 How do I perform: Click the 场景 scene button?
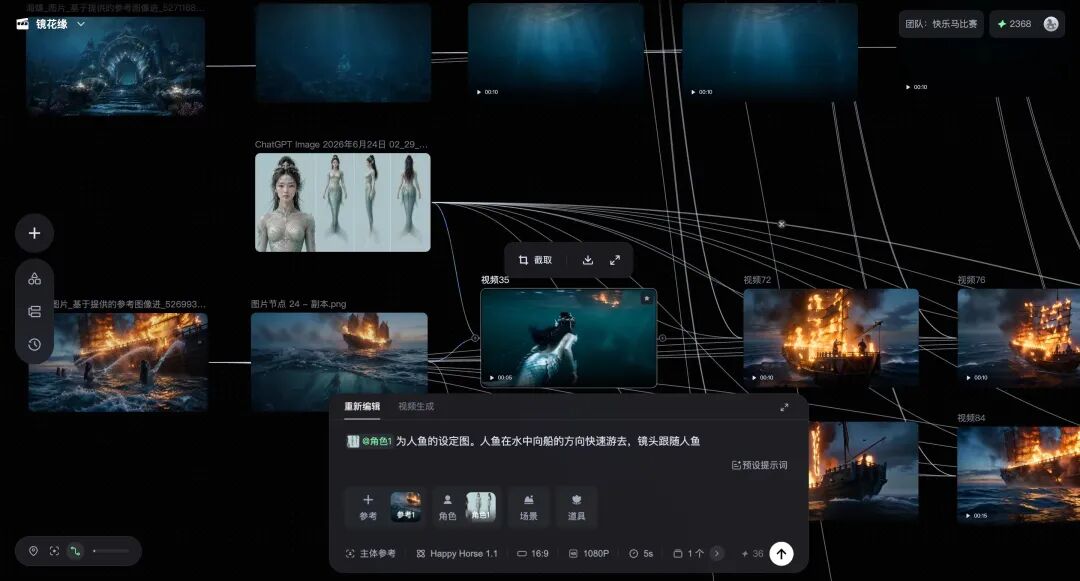pos(528,507)
